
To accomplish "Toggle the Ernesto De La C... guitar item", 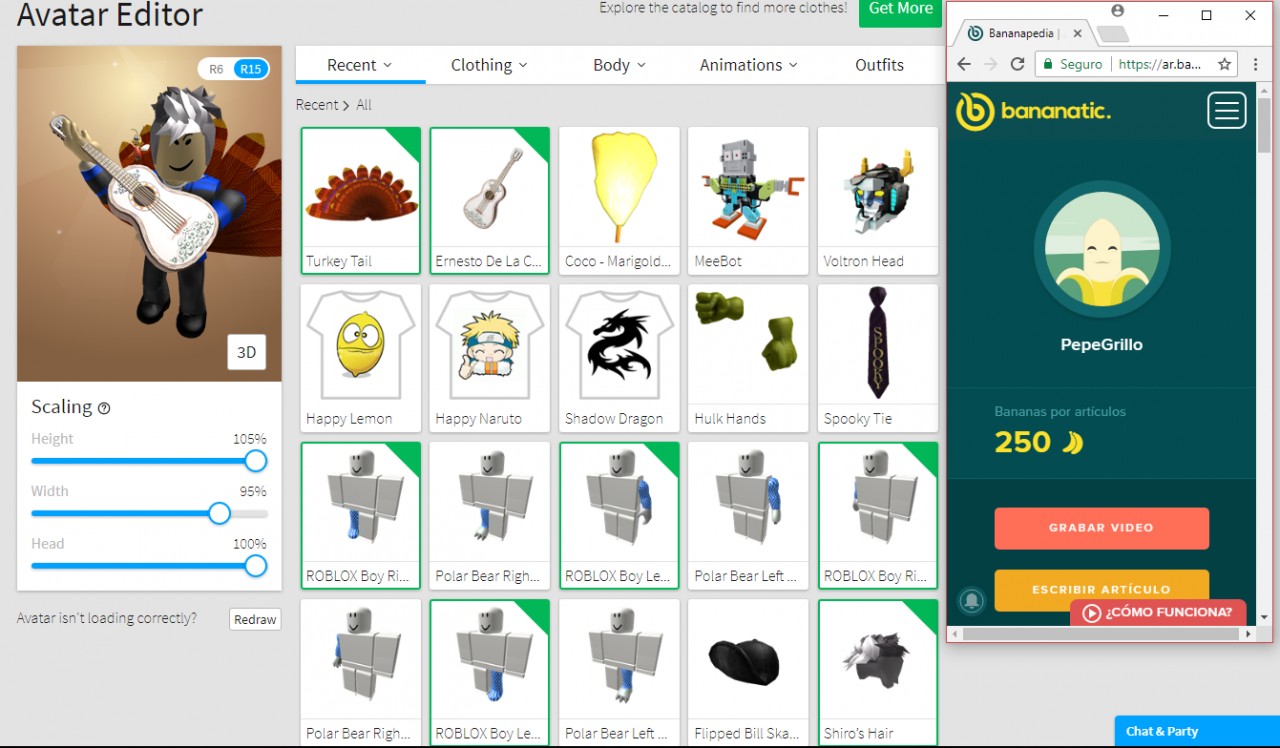I will [x=490, y=200].
